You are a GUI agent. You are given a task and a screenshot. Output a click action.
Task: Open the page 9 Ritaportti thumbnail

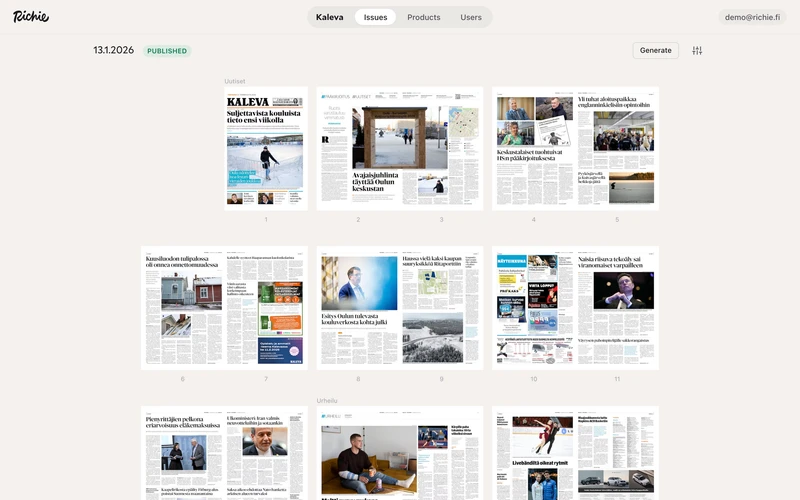(442, 308)
